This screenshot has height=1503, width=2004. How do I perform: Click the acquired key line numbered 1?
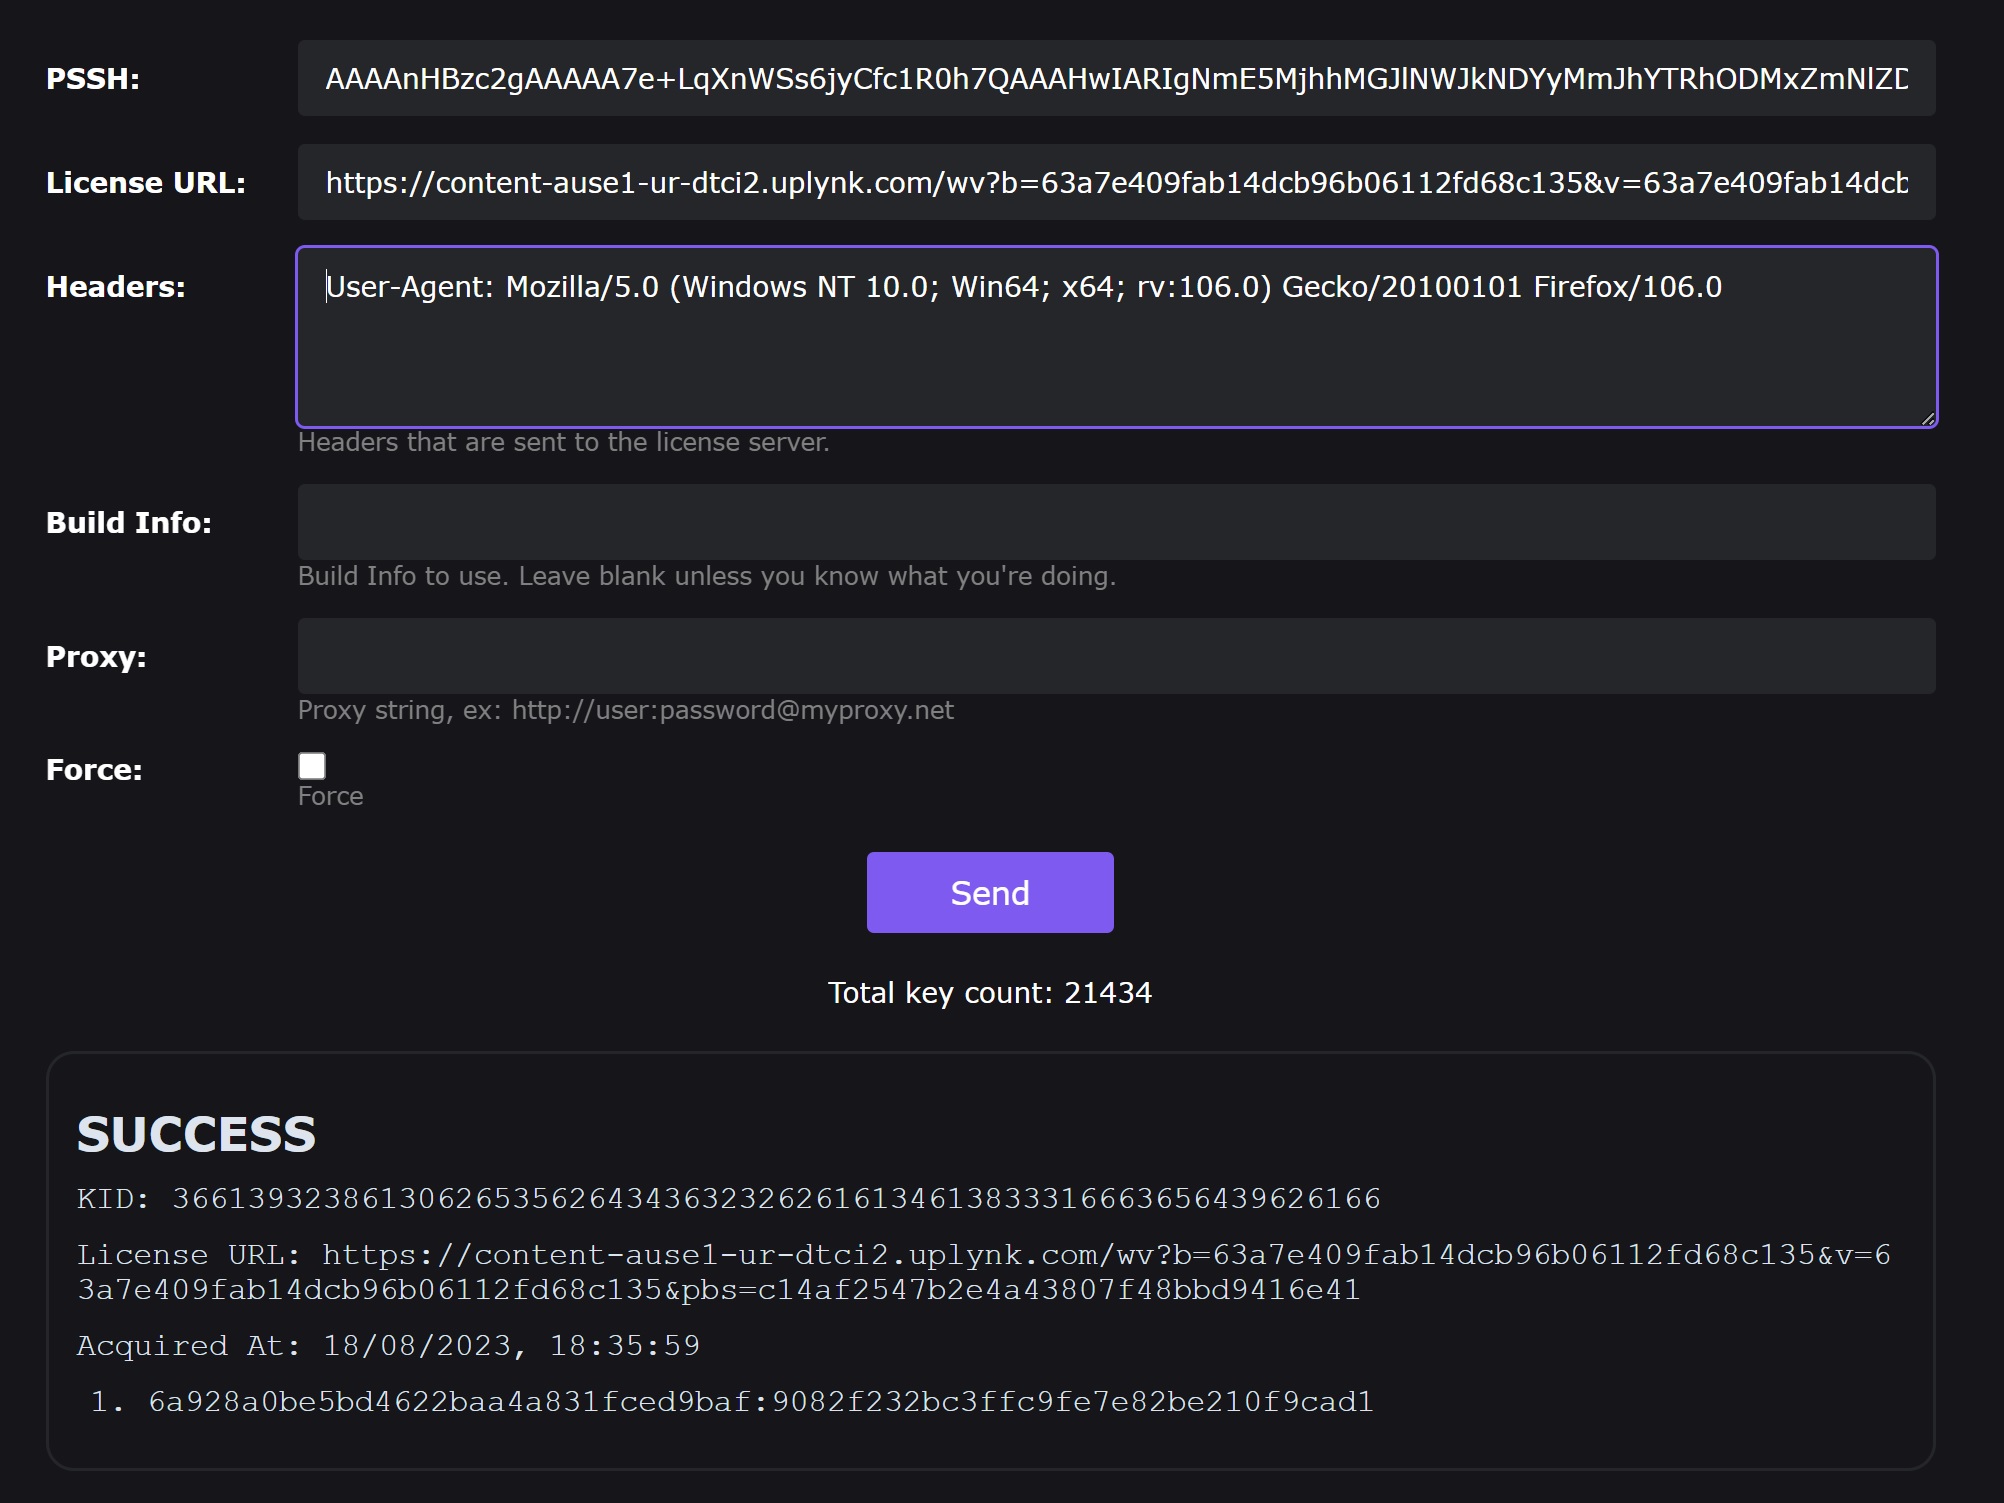point(760,1401)
